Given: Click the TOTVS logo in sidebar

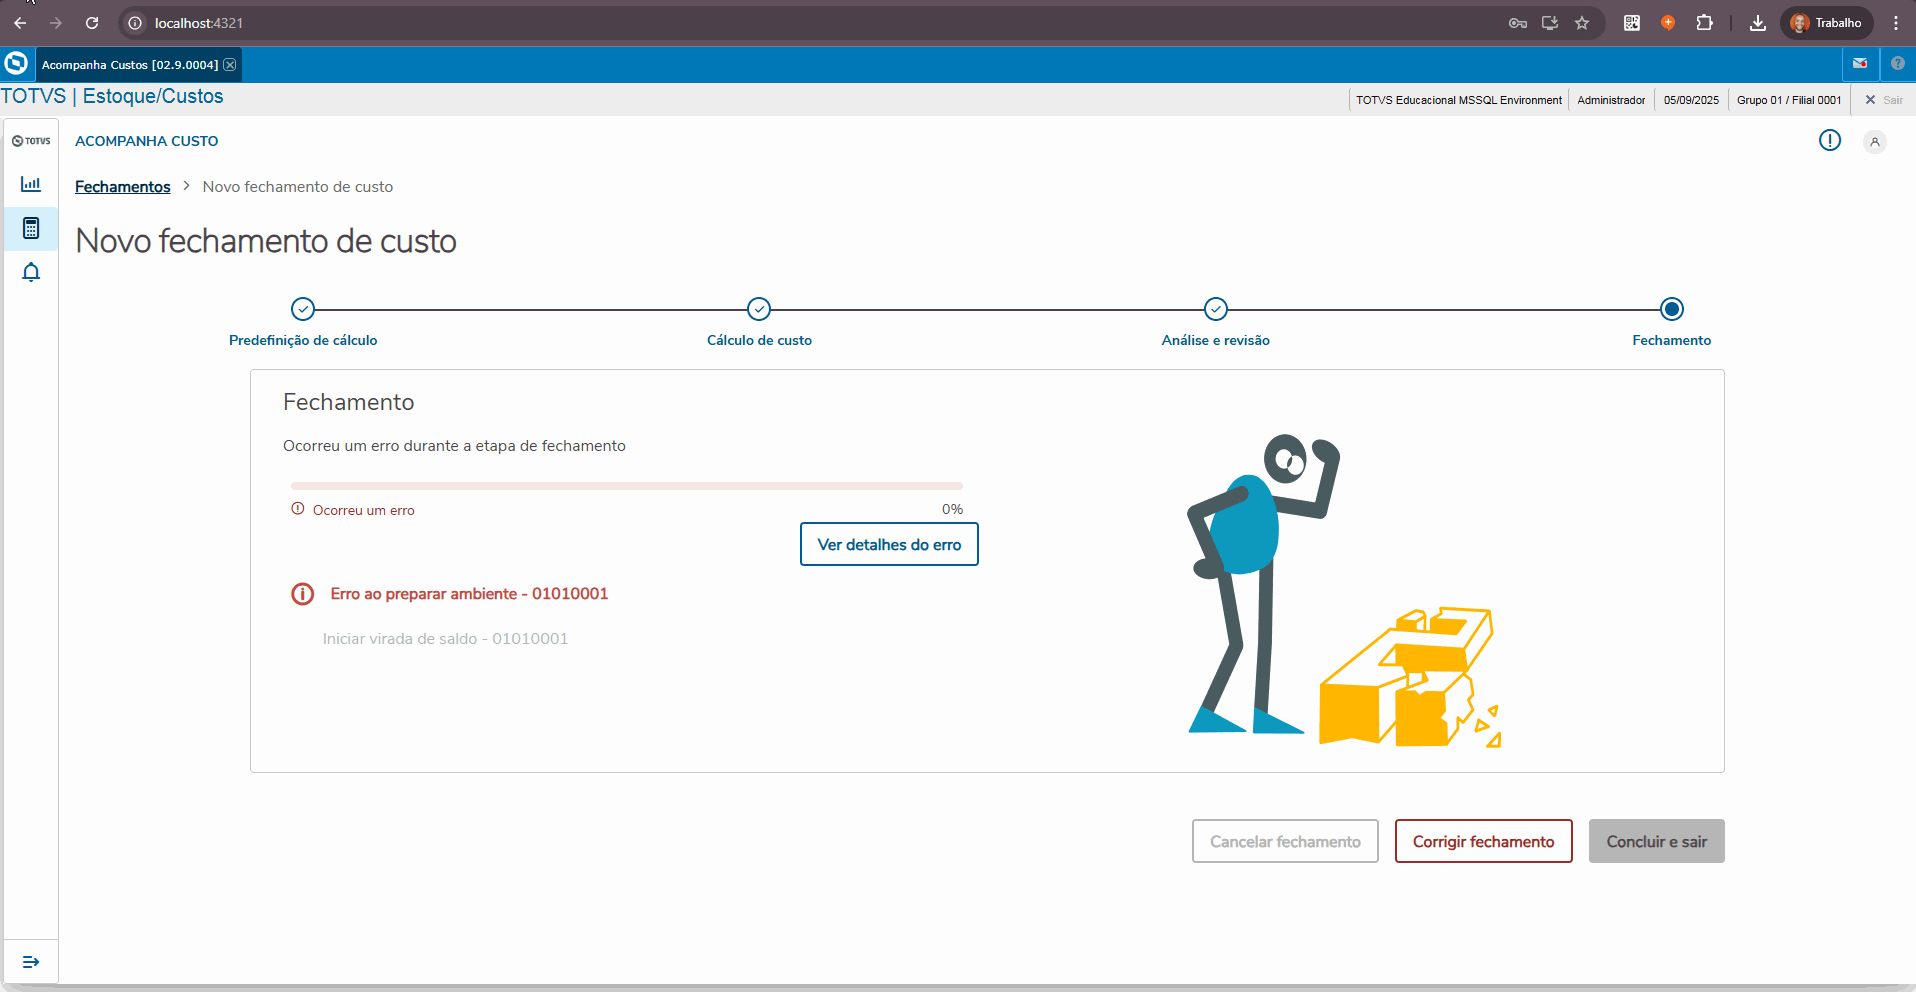Looking at the screenshot, I should coord(31,141).
